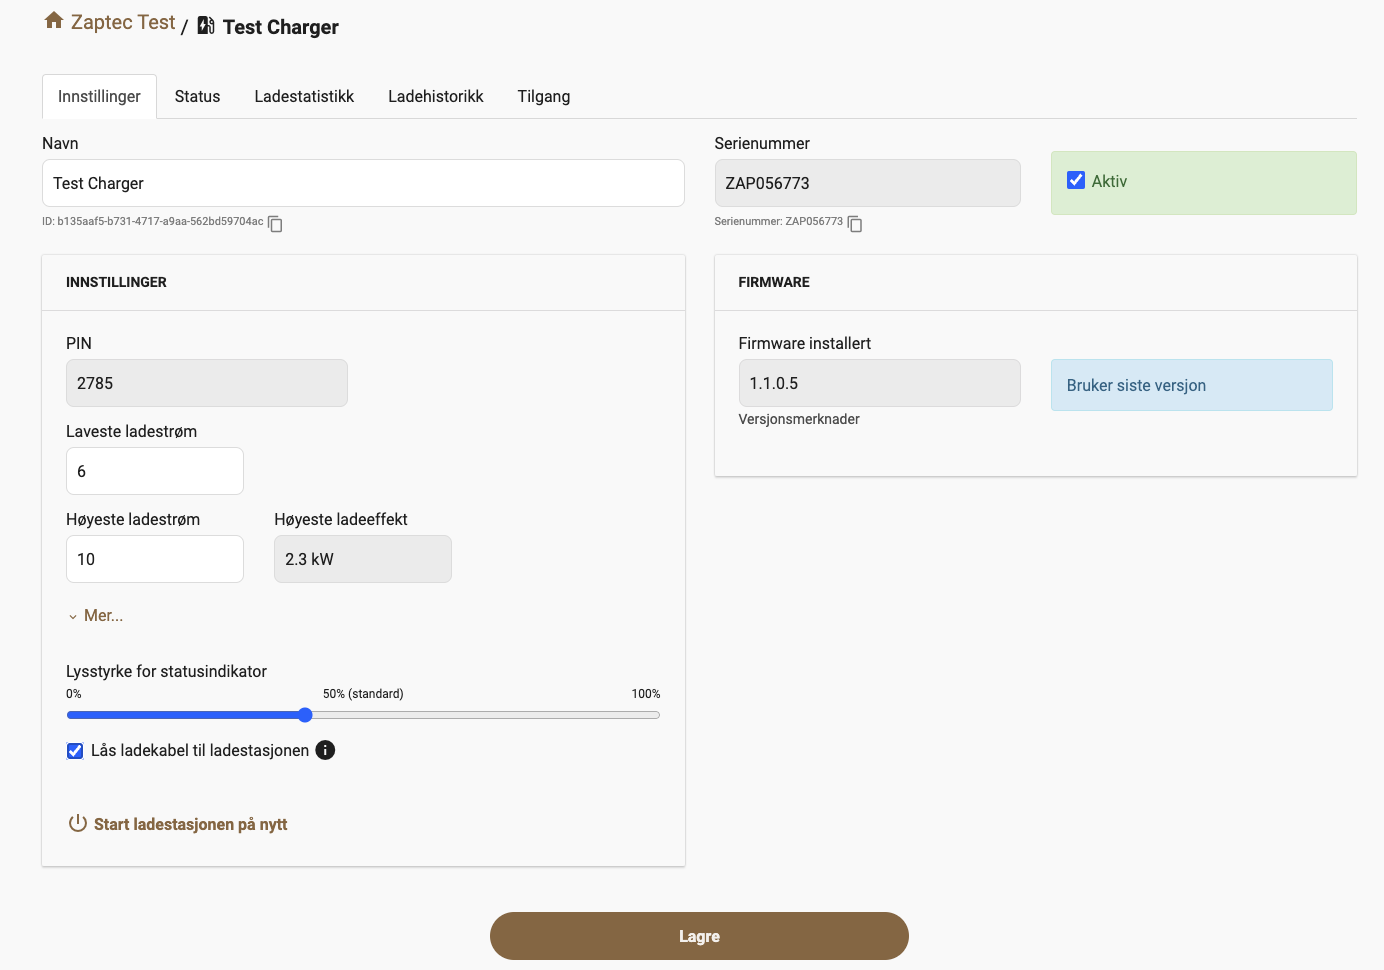Click the brightness slider handle
This screenshot has width=1384, height=970.
click(305, 715)
